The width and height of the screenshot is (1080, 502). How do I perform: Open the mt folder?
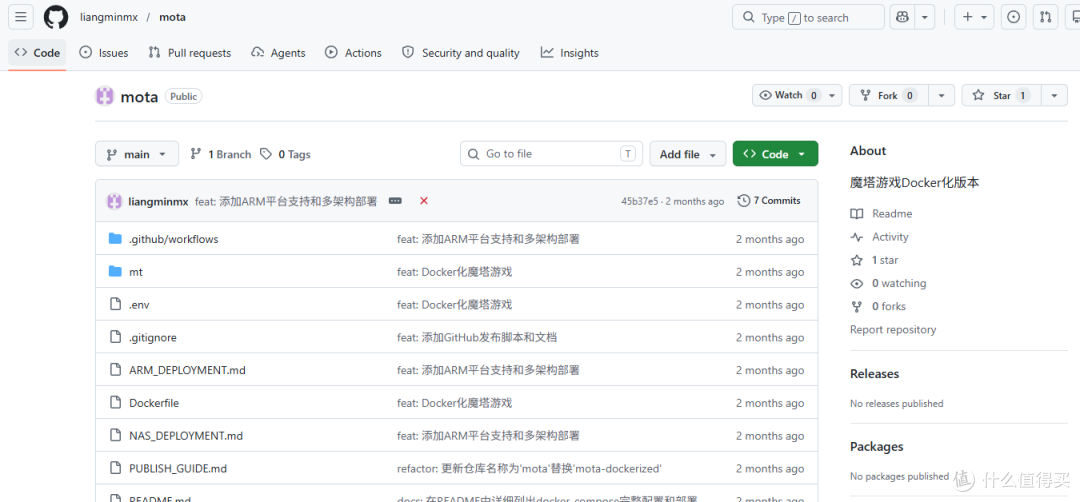click(136, 272)
